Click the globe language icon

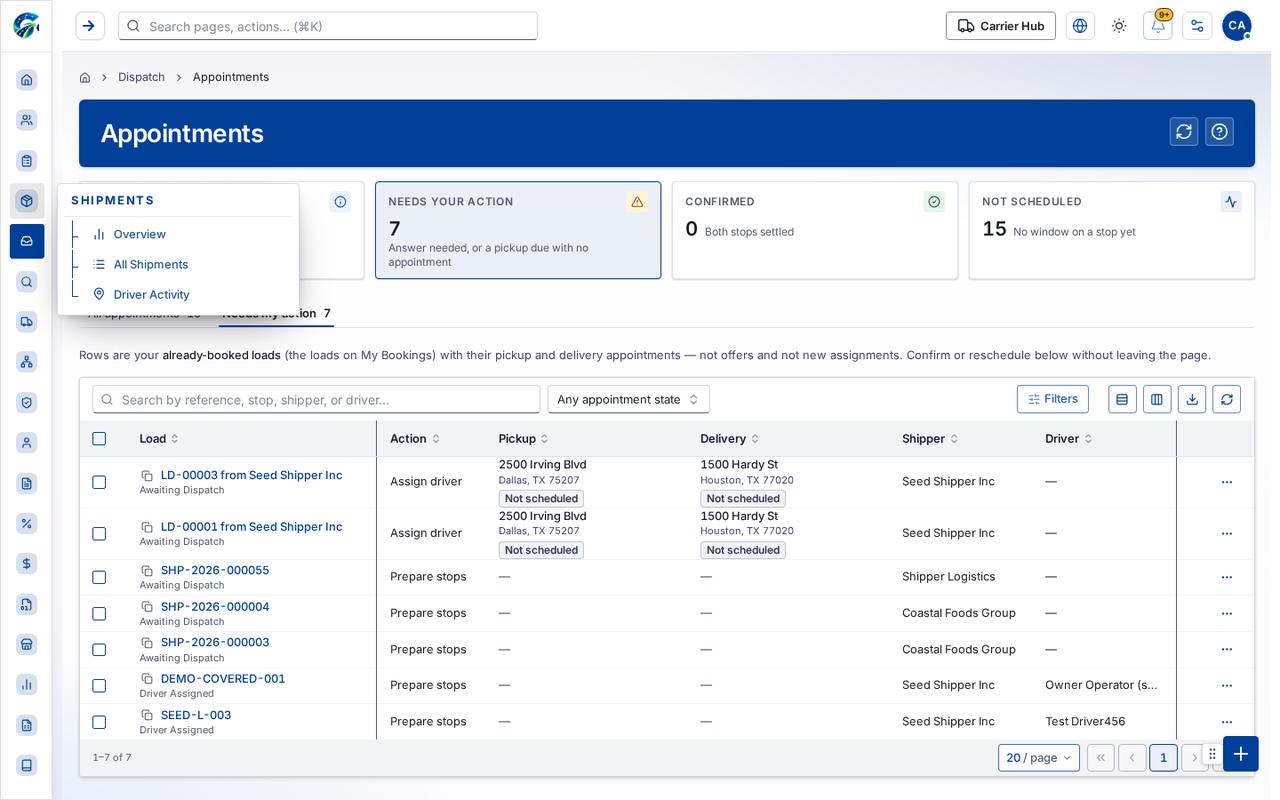point(1080,26)
